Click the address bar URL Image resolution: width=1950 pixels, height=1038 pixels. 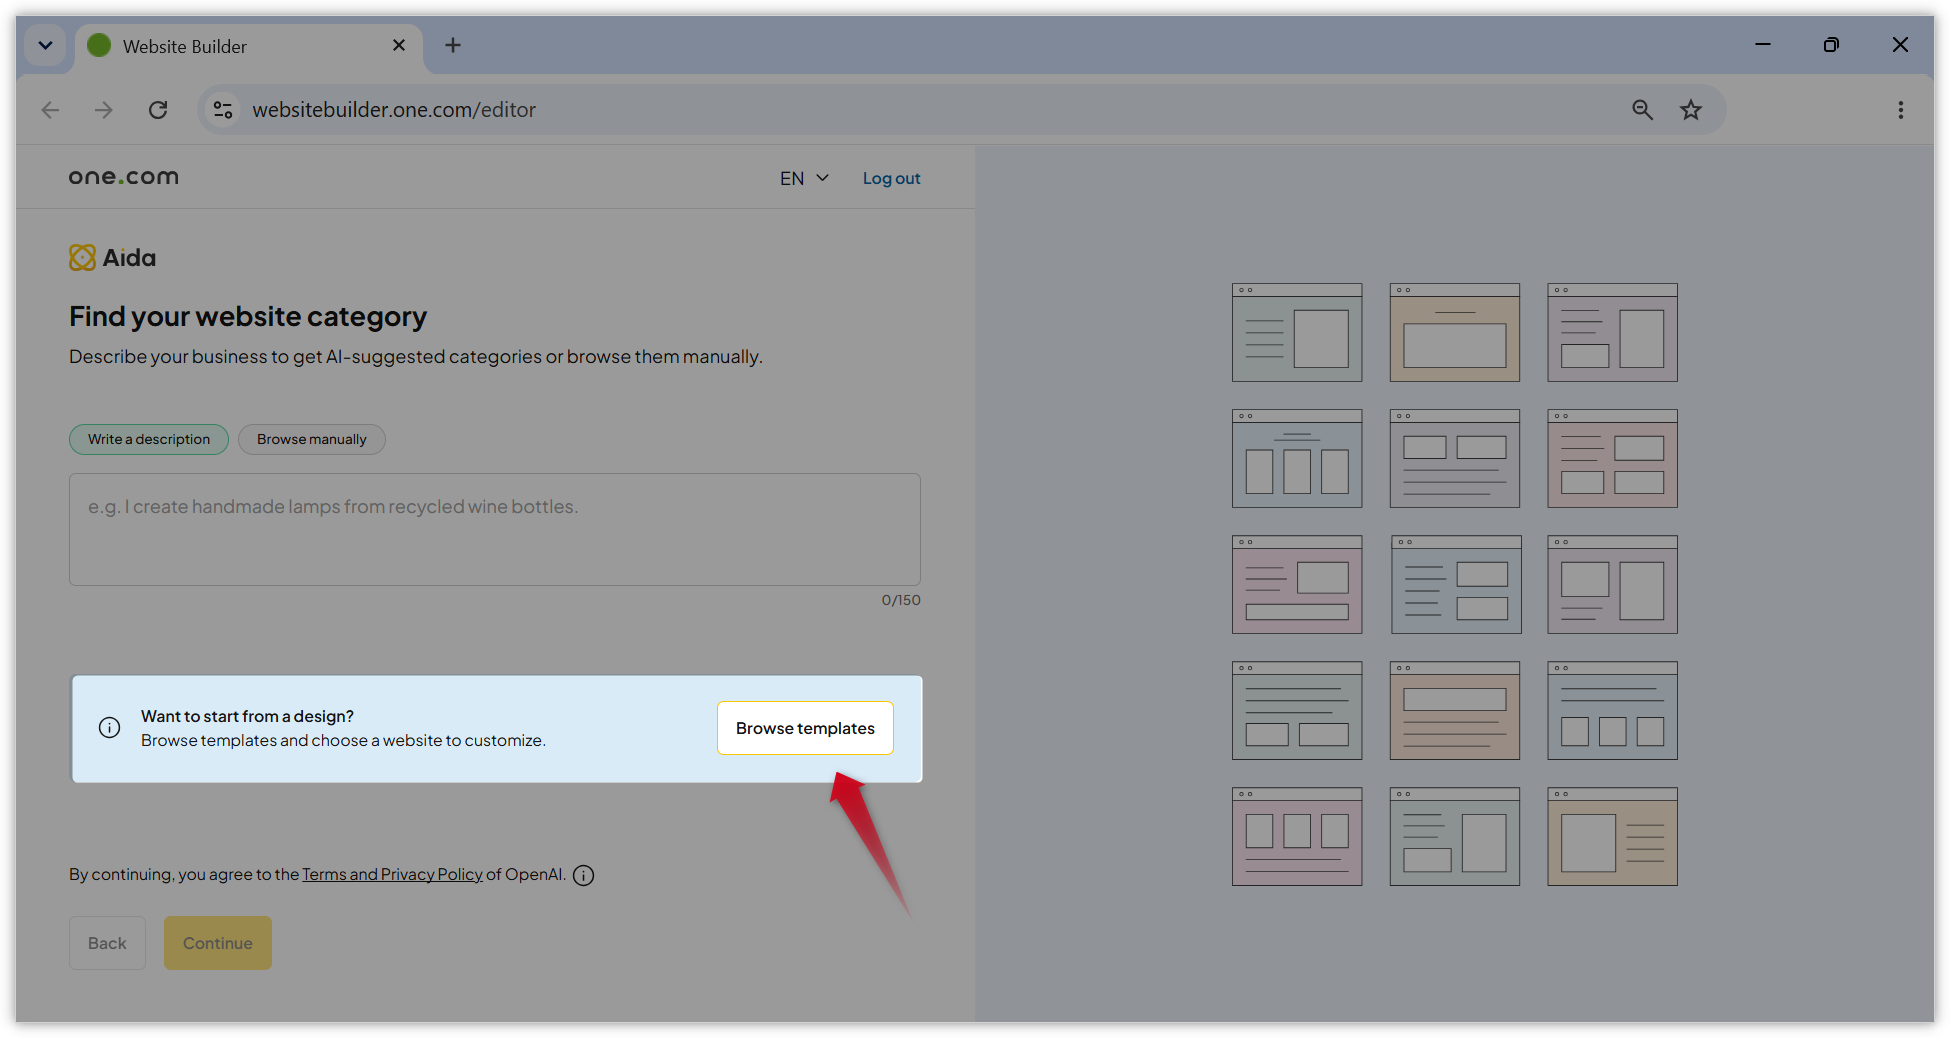394,110
